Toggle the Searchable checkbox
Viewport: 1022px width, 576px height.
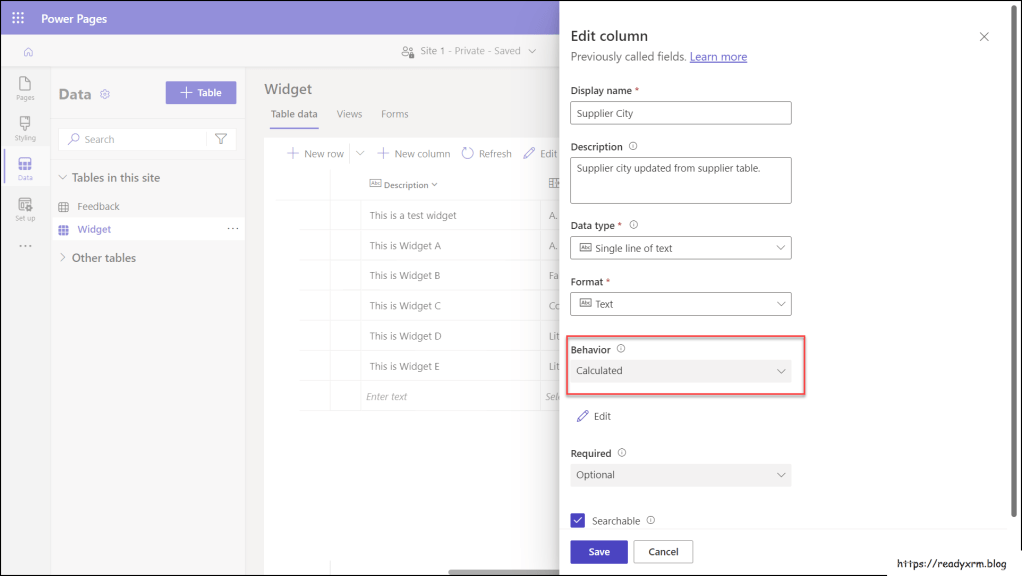(x=578, y=520)
